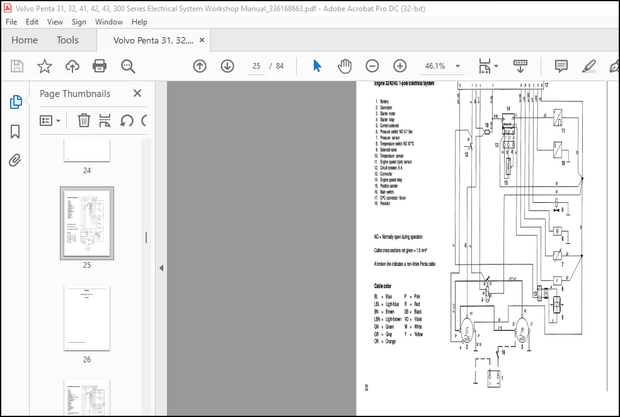Click the read mode keyboard icon
Image resolution: width=620 pixels, height=417 pixels.
[x=520, y=66]
